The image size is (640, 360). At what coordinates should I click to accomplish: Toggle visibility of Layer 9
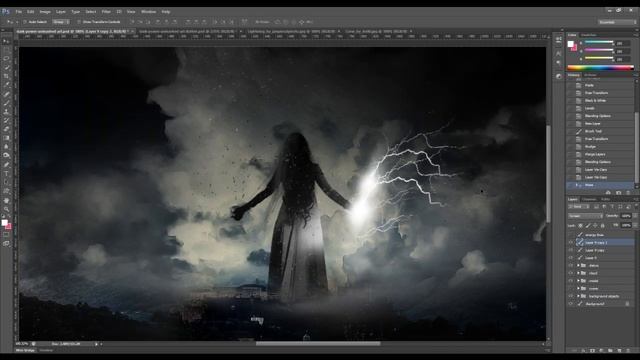click(x=571, y=258)
